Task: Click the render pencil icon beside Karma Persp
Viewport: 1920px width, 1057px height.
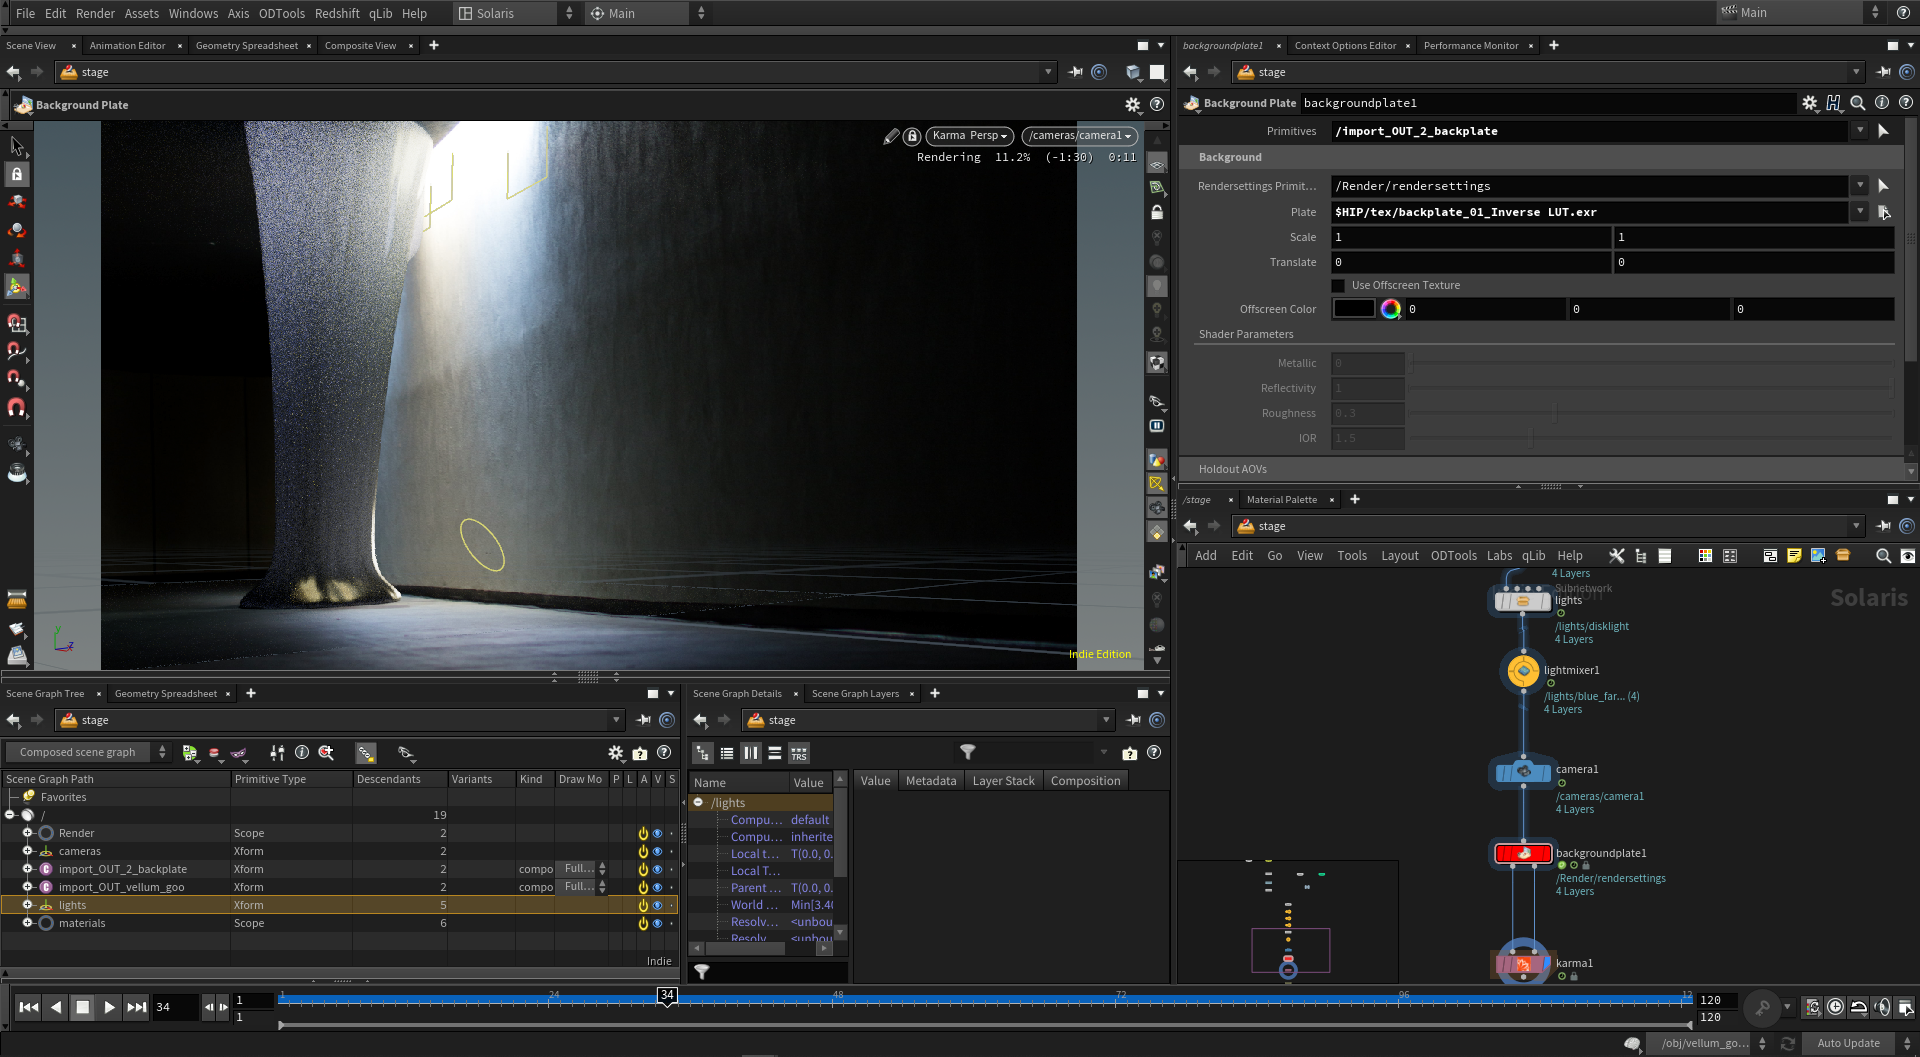Action: [891, 136]
